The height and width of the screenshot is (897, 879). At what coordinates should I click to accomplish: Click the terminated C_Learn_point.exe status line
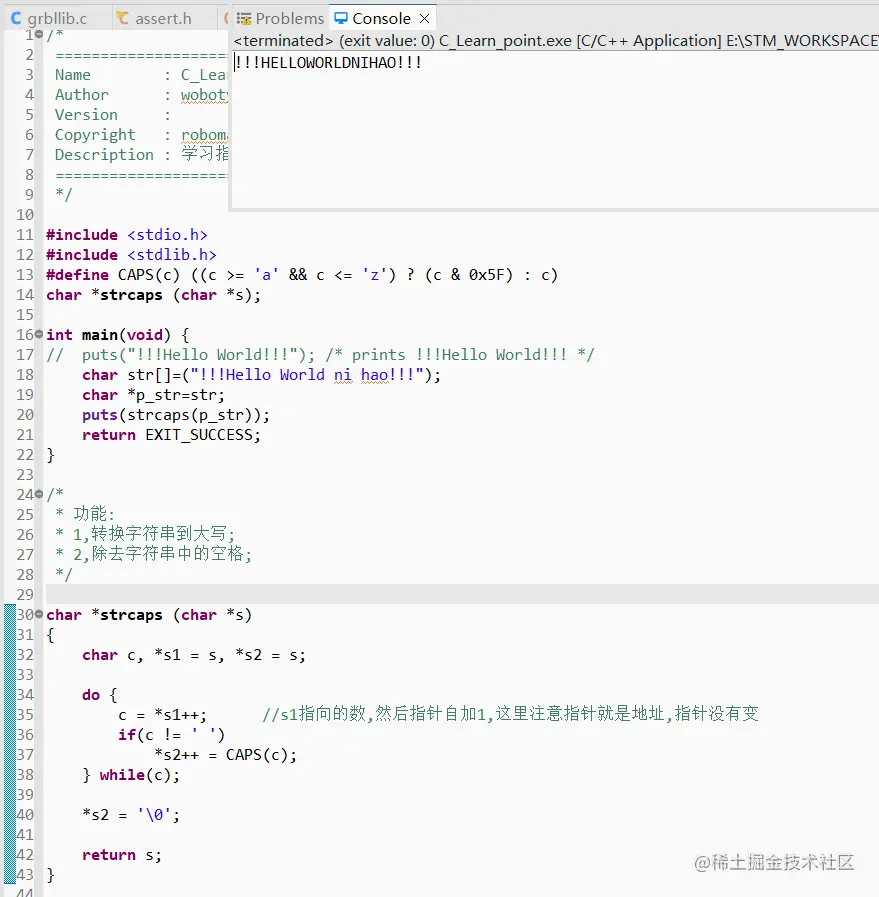point(555,41)
